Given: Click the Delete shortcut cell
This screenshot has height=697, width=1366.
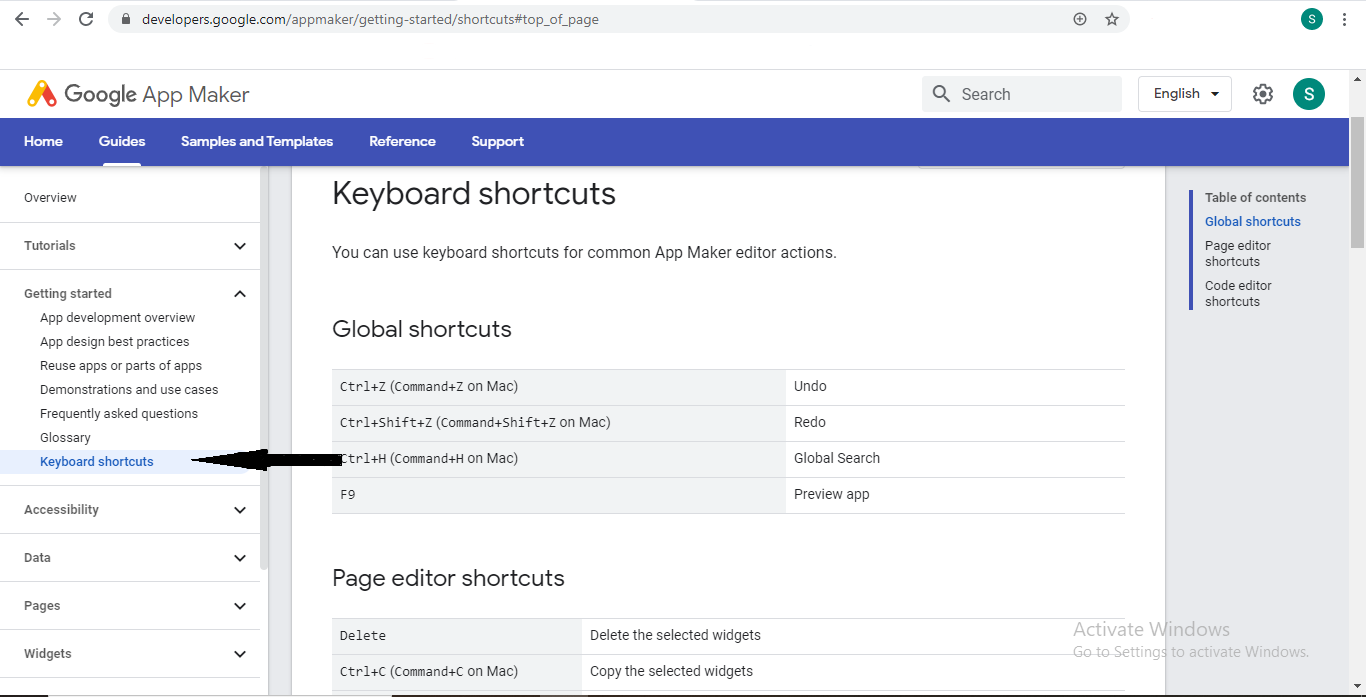Looking at the screenshot, I should pyautogui.click(x=457, y=636).
